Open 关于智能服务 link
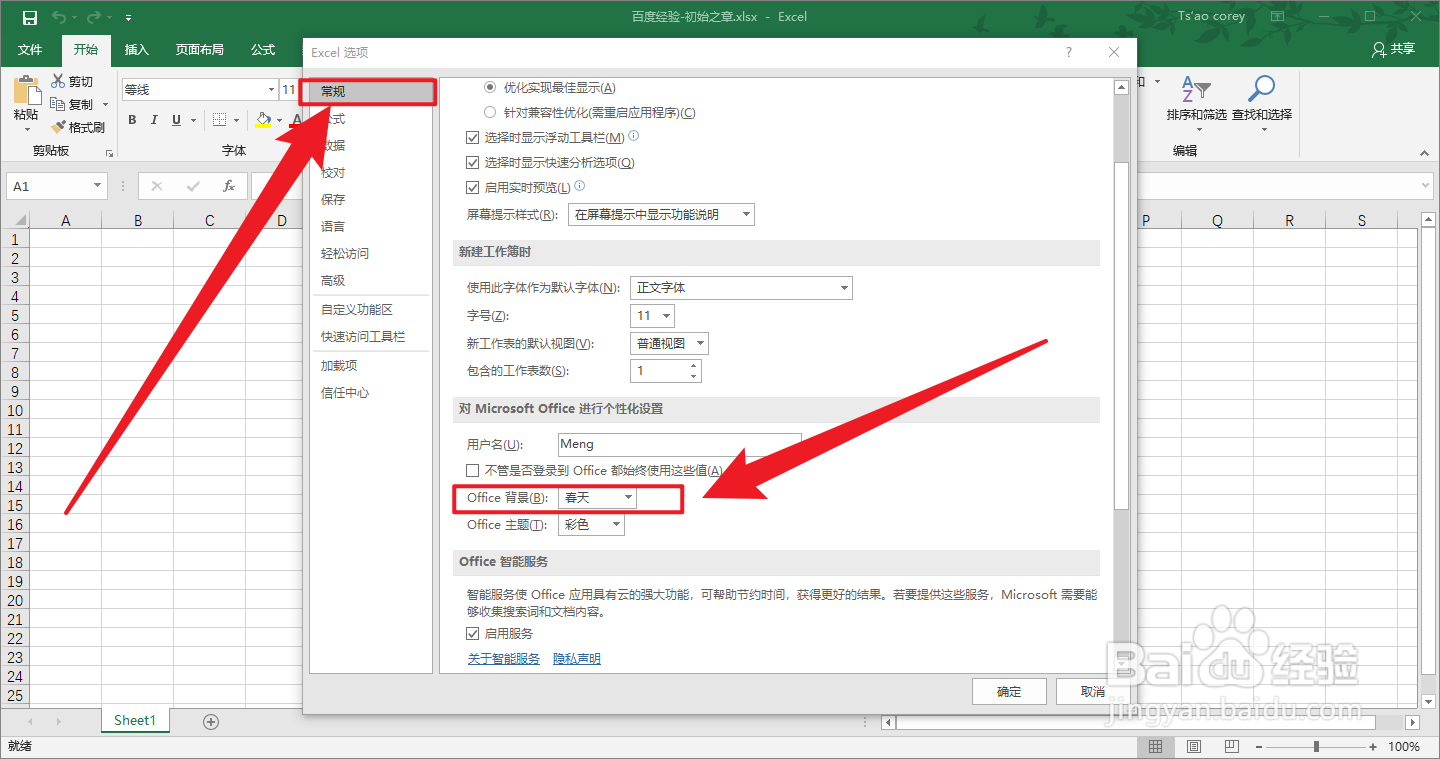This screenshot has width=1440, height=759. [504, 659]
